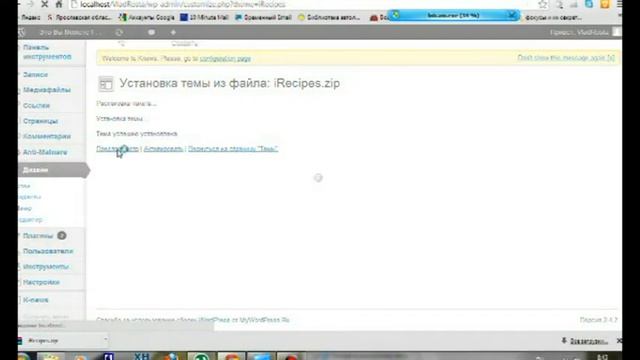Click the Просмотреть preview link
This screenshot has height=360, width=640.
tap(117, 149)
